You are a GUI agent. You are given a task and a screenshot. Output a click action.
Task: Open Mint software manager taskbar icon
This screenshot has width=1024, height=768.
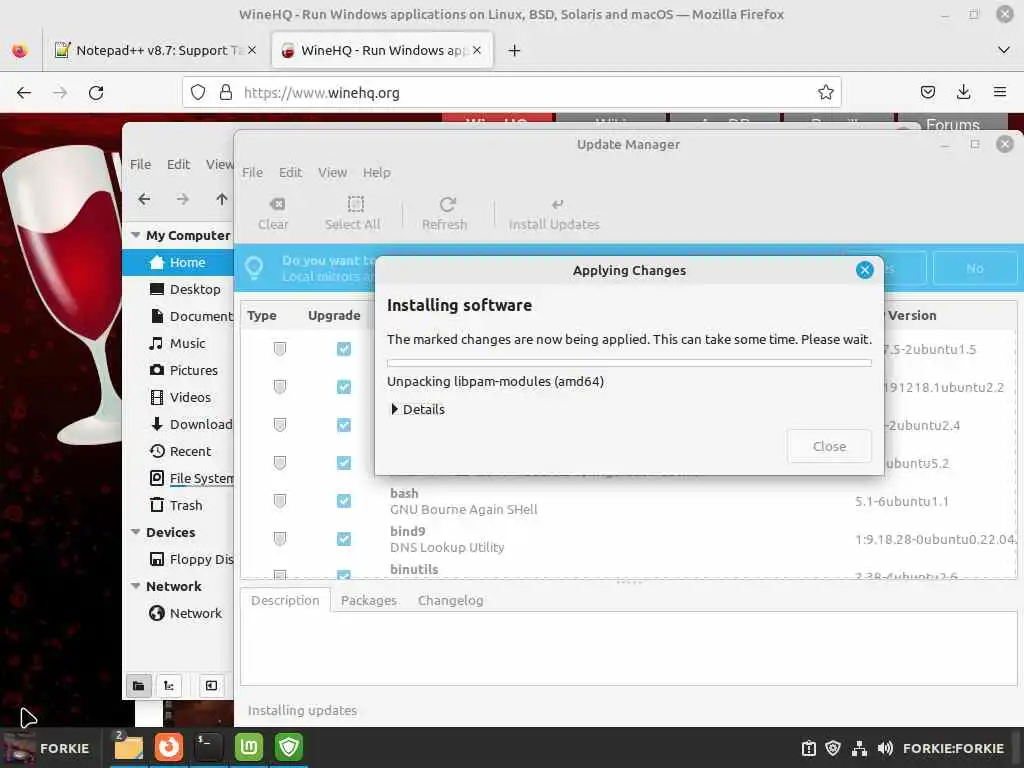(249, 747)
